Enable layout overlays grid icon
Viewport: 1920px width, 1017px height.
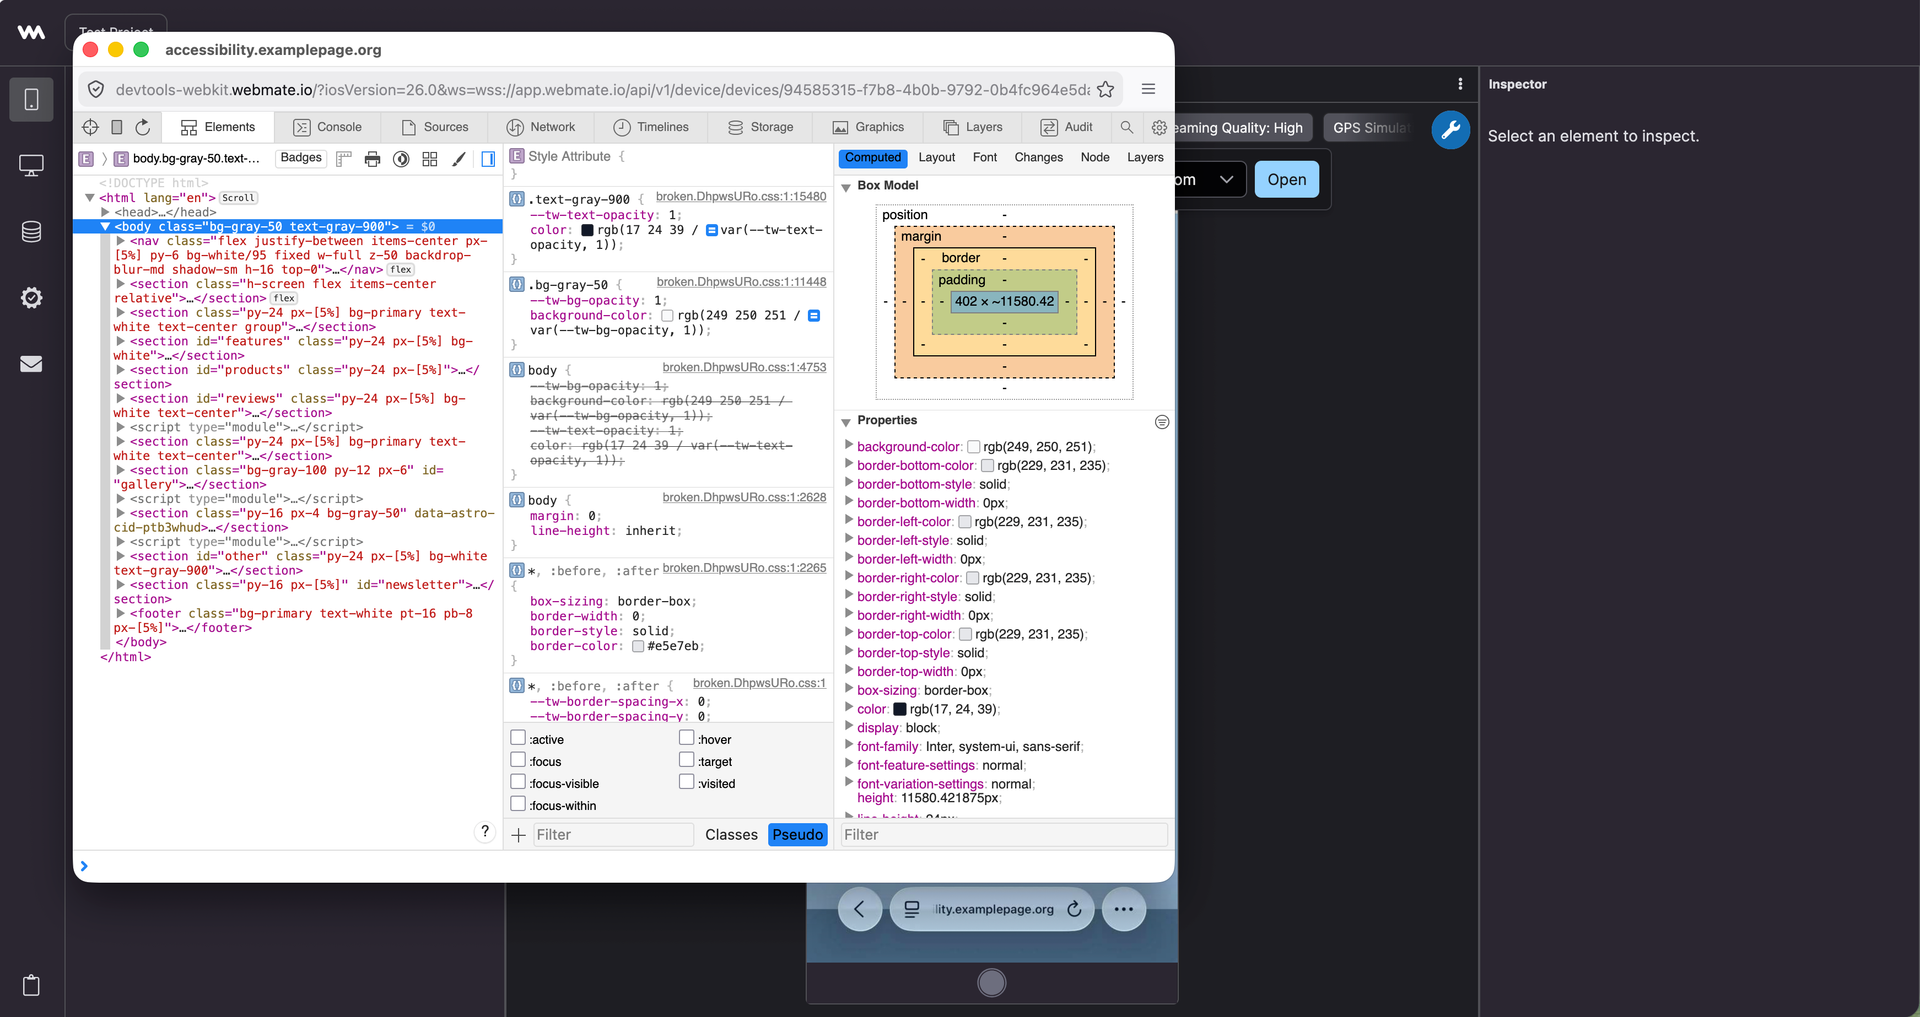[x=430, y=158]
